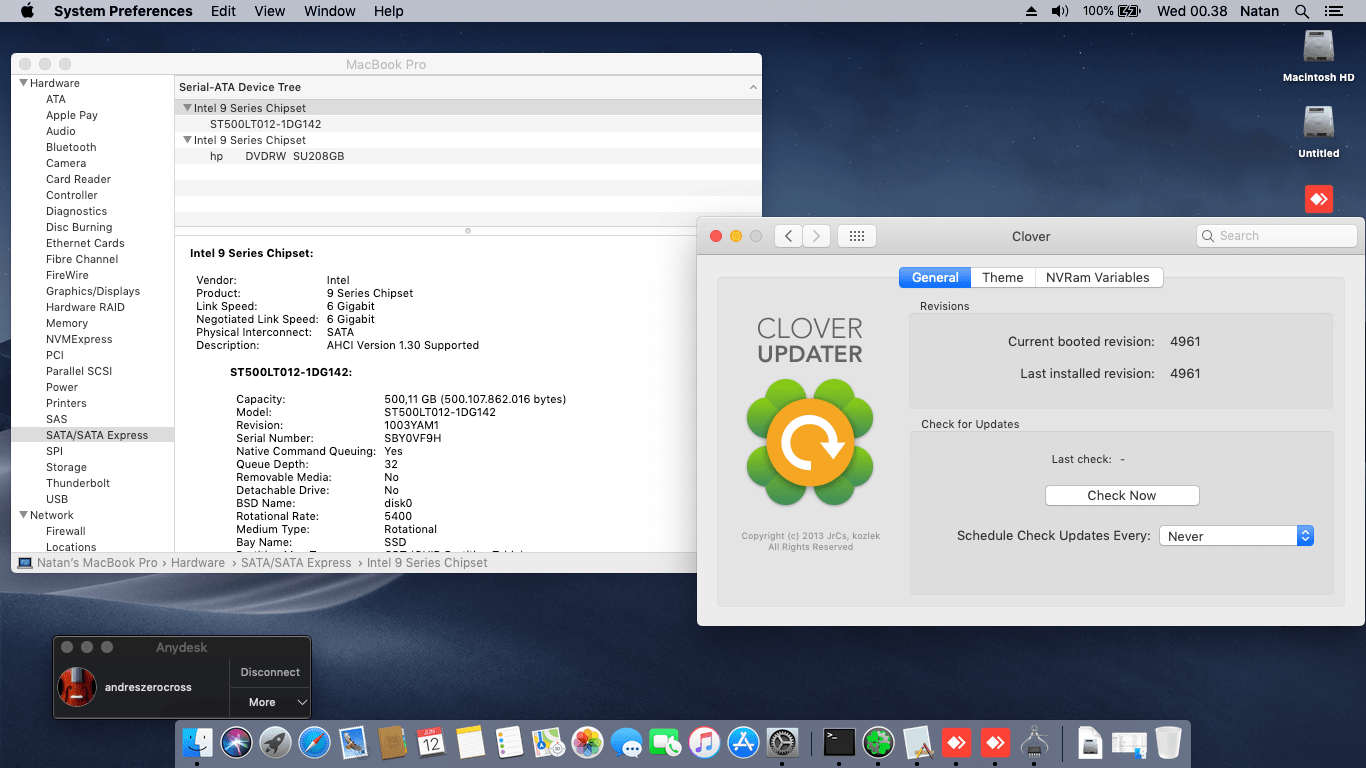Image resolution: width=1366 pixels, height=768 pixels.
Task: Click Hardware in the path bar
Action: (198, 563)
